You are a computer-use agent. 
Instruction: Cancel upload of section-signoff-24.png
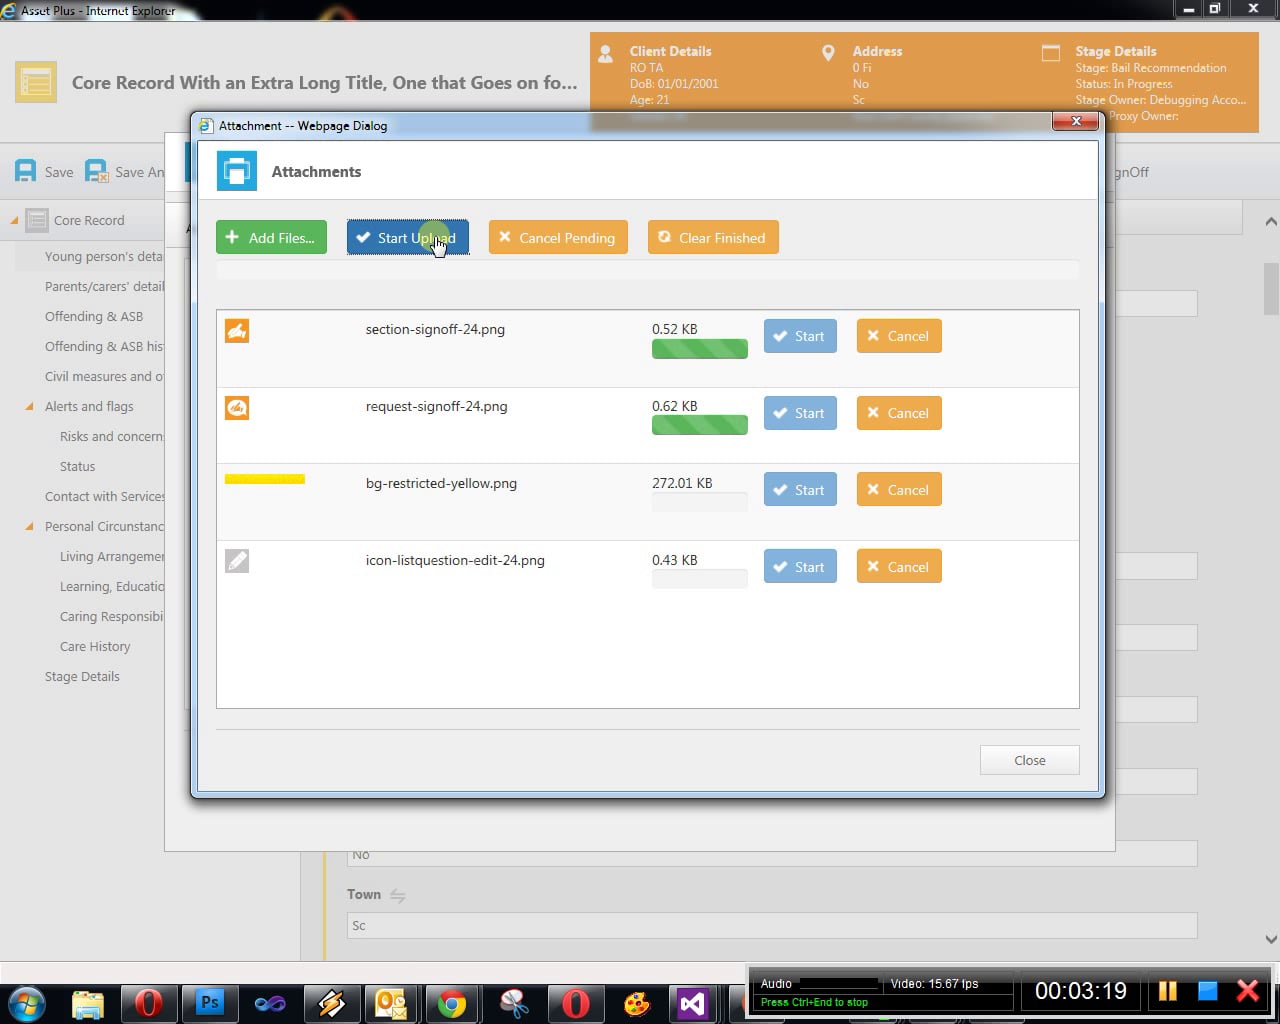point(899,336)
